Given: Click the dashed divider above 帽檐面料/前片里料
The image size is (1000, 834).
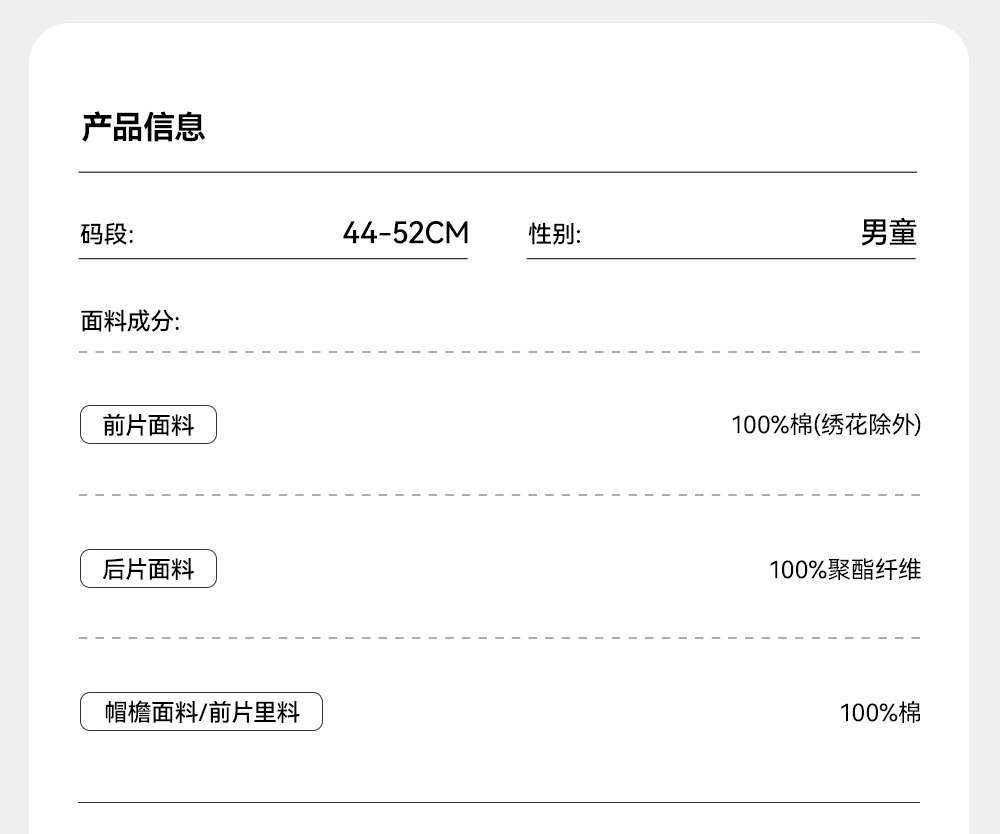Looking at the screenshot, I should [x=498, y=638].
